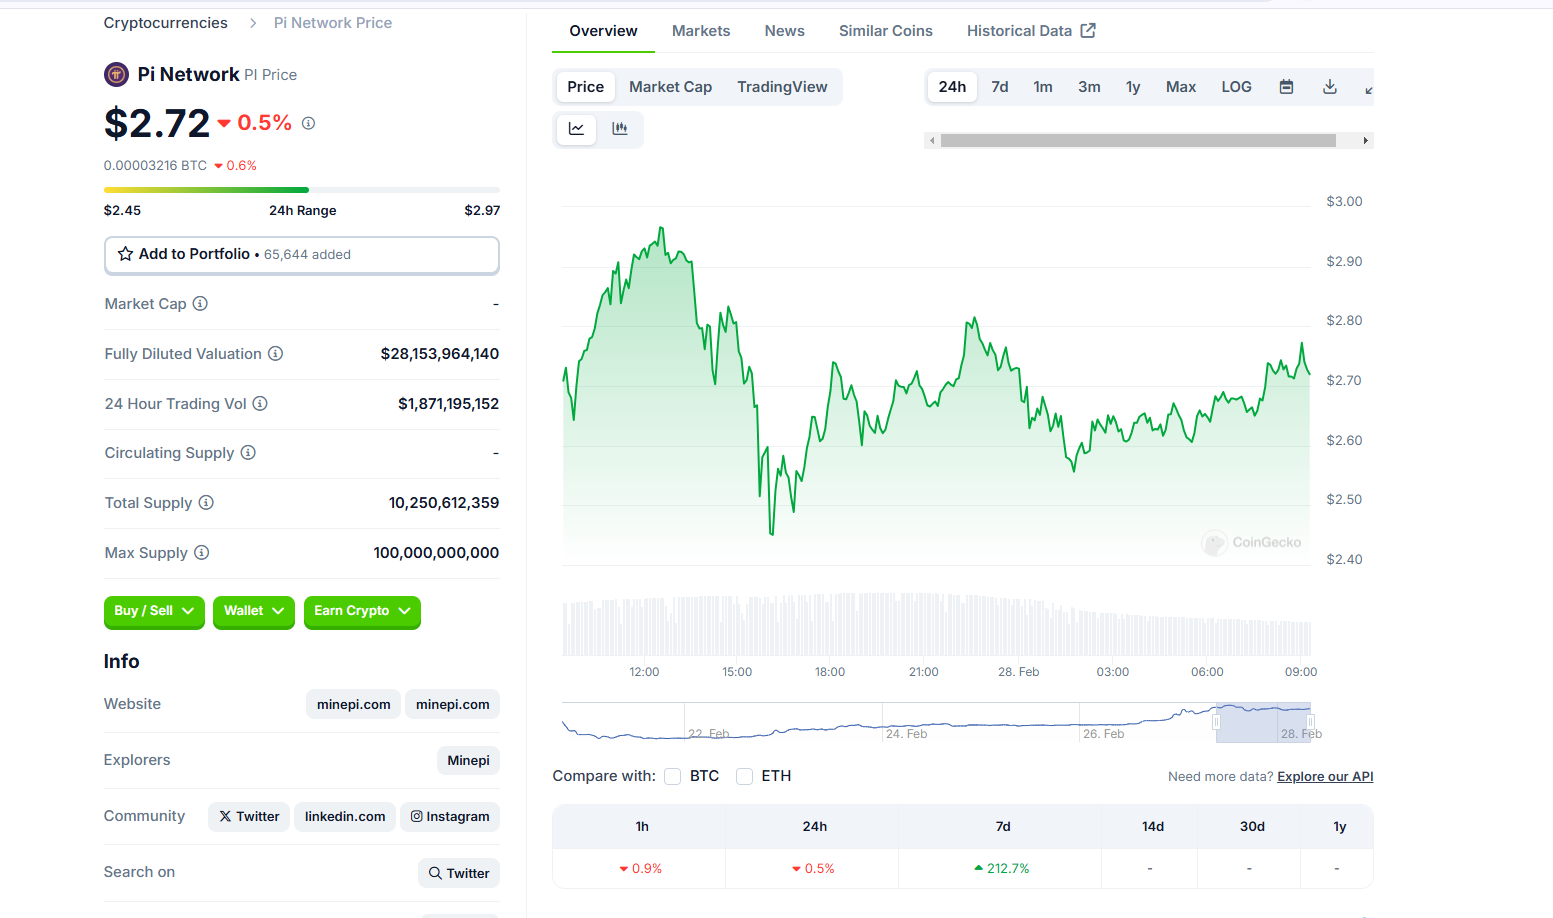
Task: Expand chart to fullscreen icon
Action: coord(1368,88)
